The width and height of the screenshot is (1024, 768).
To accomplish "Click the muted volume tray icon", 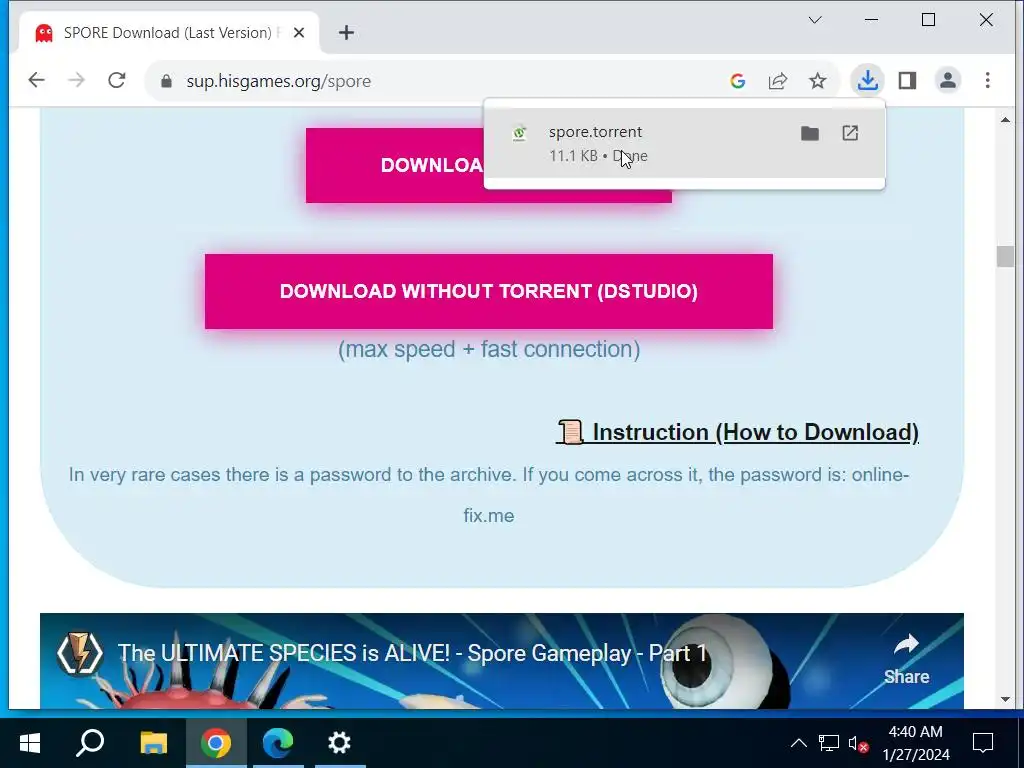I will click(859, 743).
